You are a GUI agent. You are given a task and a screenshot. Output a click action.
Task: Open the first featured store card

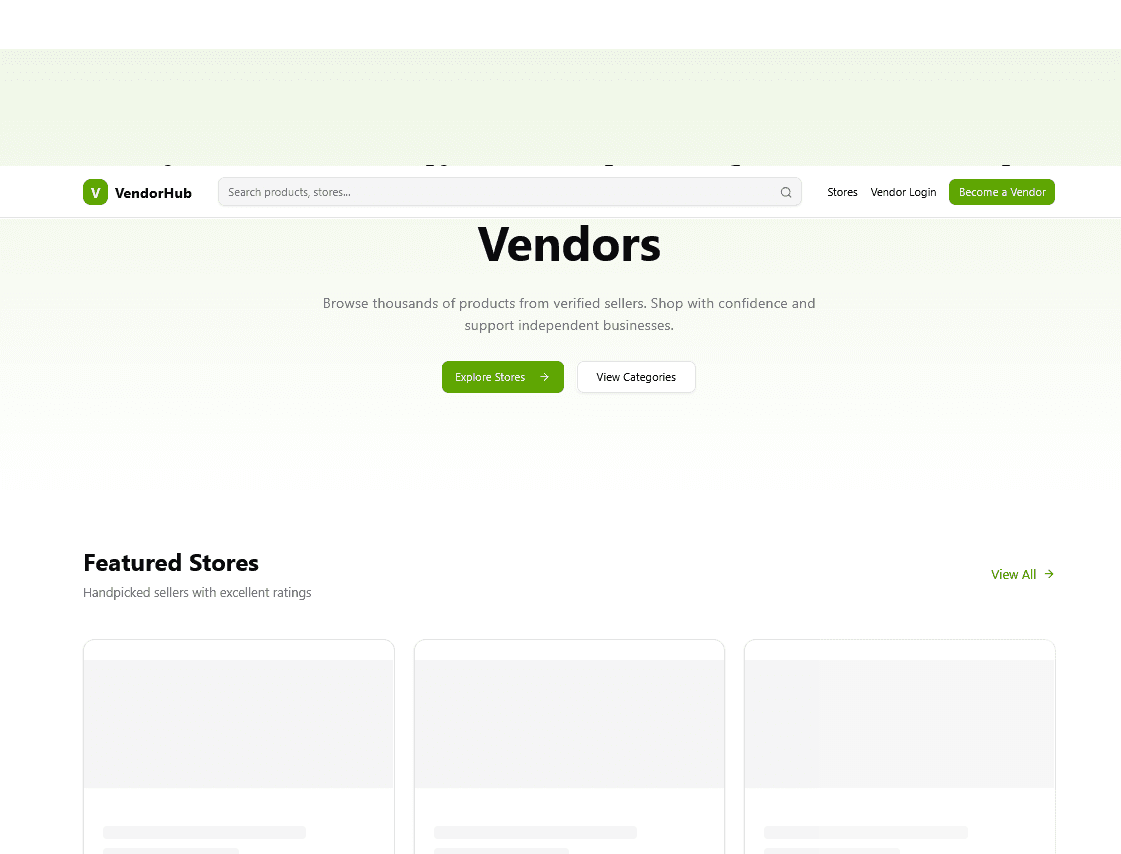click(238, 745)
